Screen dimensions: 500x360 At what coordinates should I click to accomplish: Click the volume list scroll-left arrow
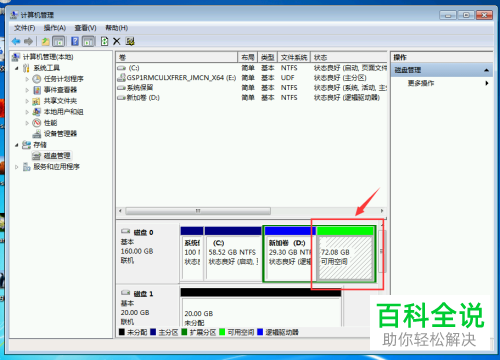pyautogui.click(x=120, y=211)
